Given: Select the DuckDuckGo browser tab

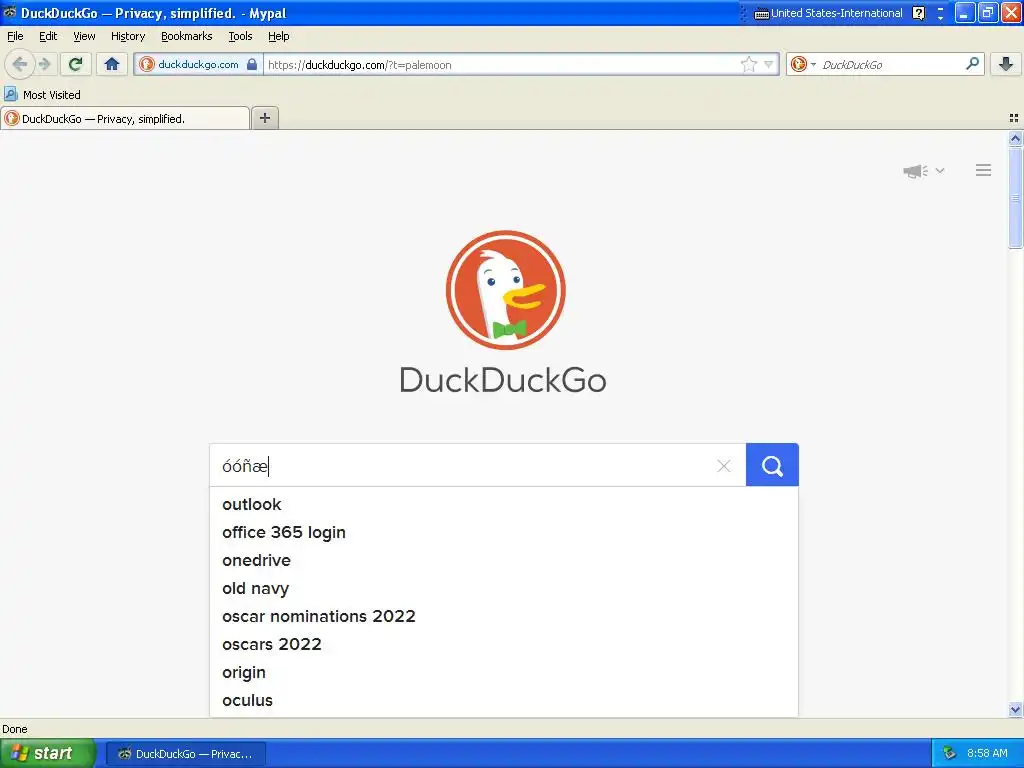Looking at the screenshot, I should pos(125,118).
